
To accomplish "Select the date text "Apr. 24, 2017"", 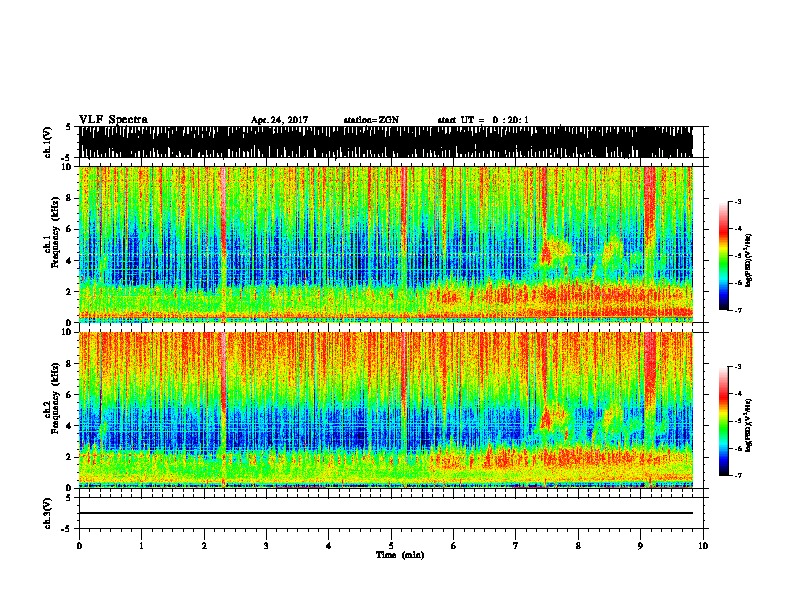I will point(279,120).
